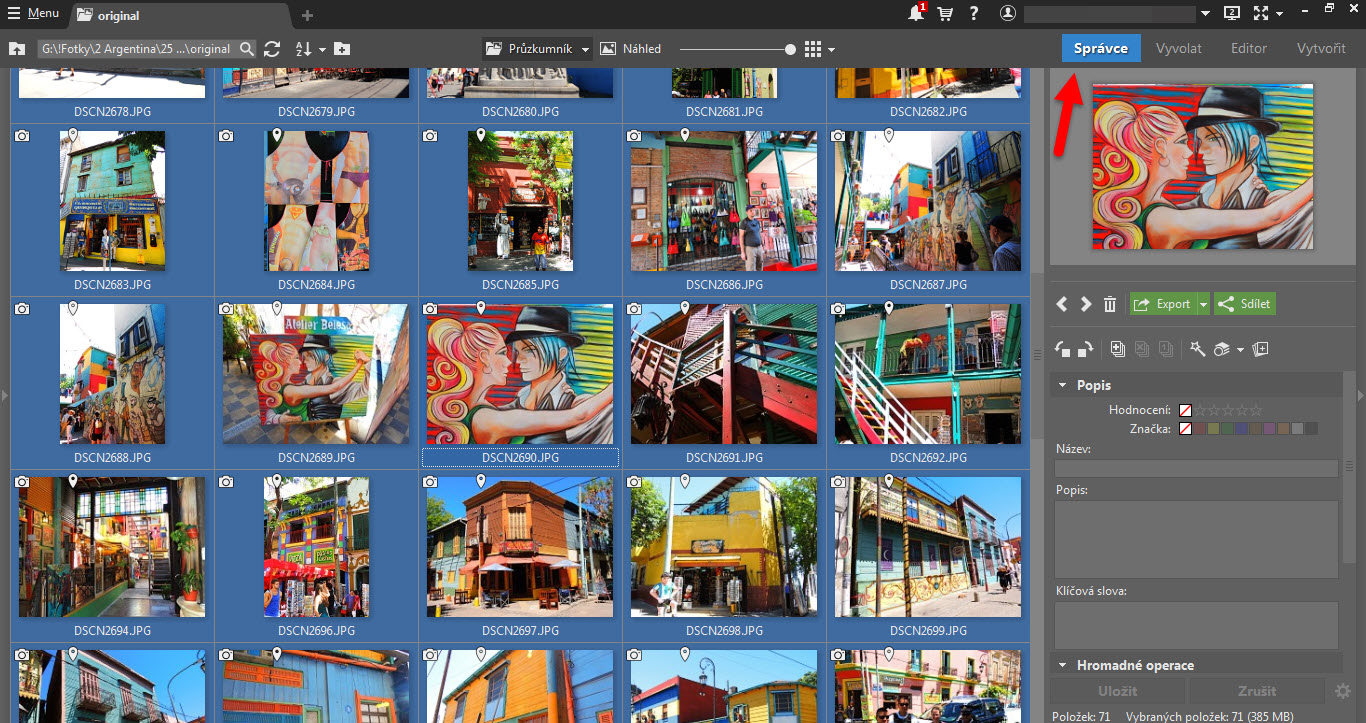
Task: Click the create copies icon with plus
Action: click(1118, 349)
